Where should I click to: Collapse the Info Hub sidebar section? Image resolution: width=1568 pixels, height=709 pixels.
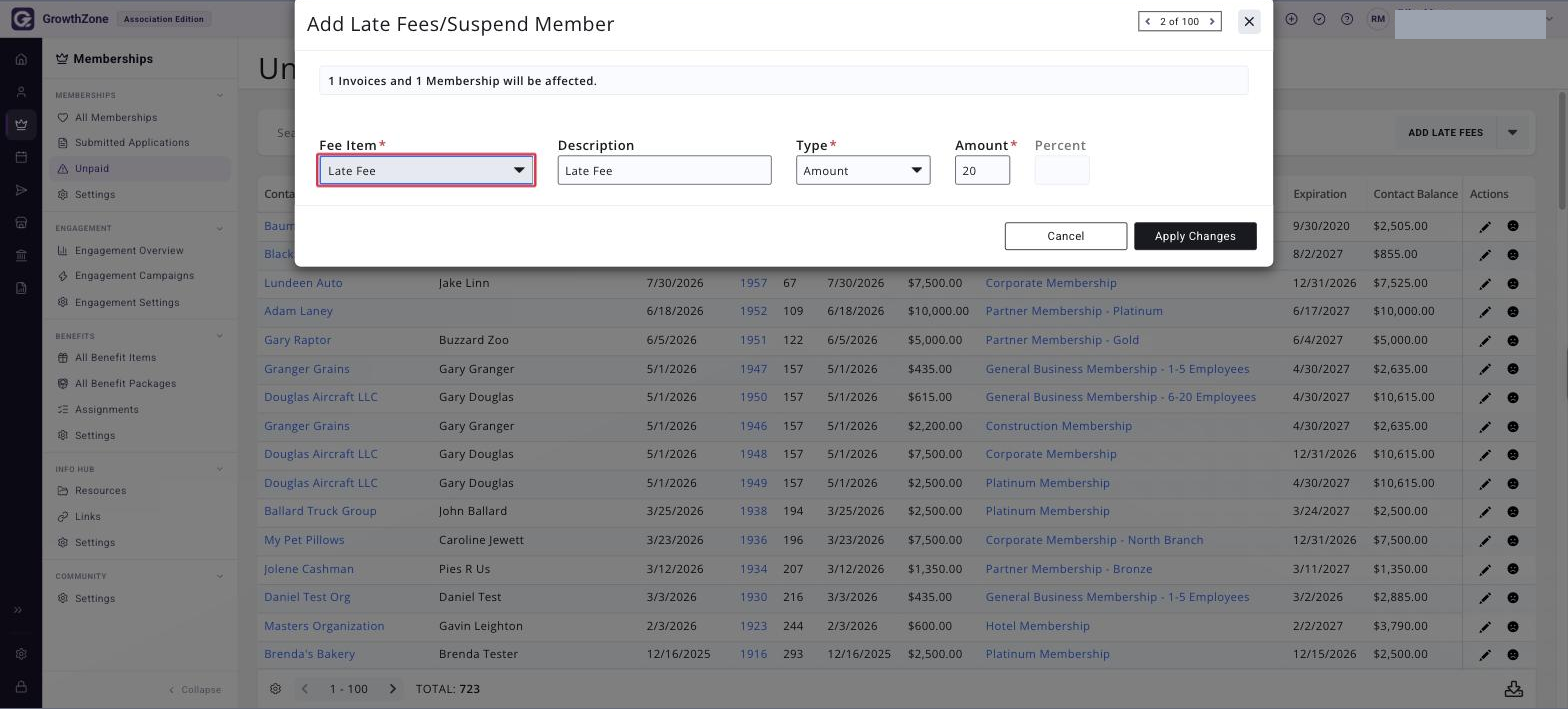tap(220, 469)
